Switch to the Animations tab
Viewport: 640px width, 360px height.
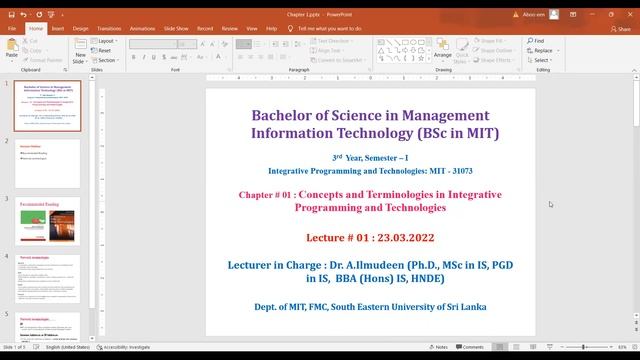coord(142,29)
